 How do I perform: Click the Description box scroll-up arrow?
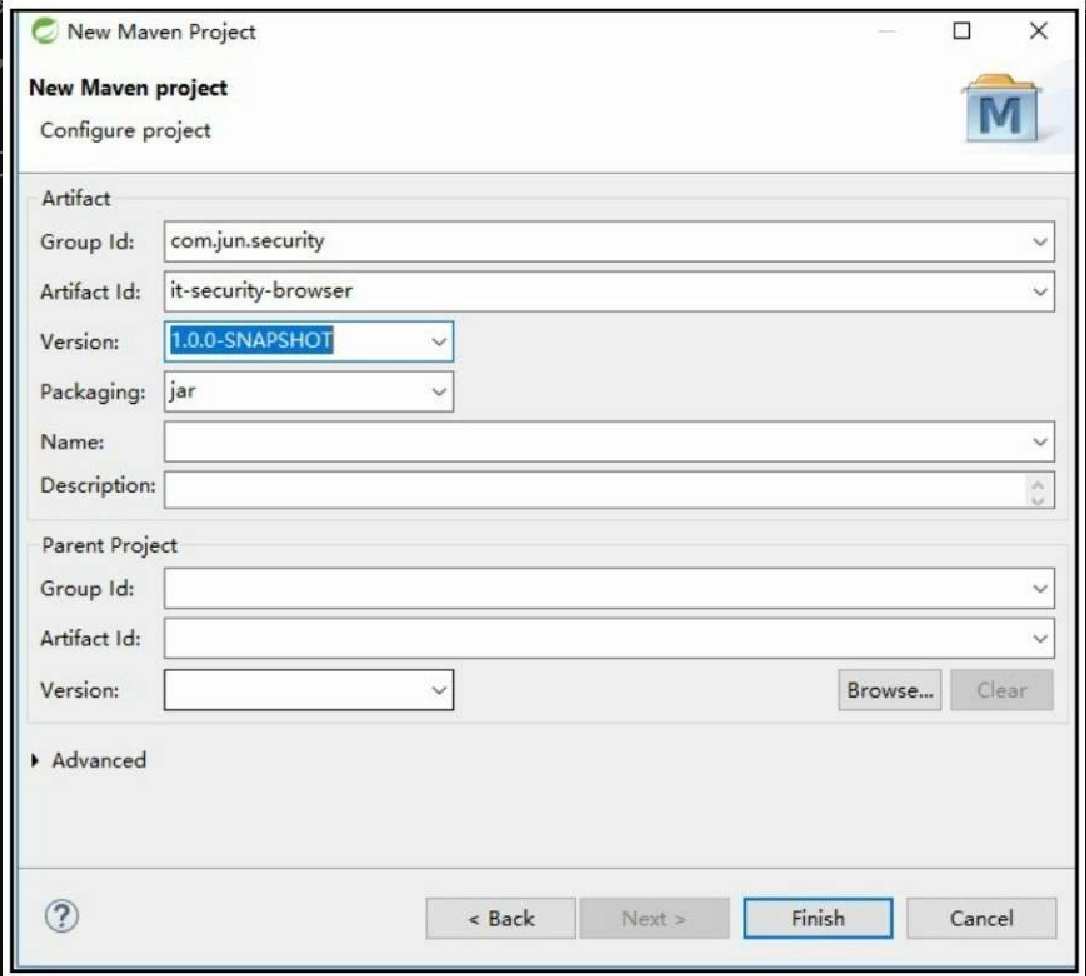tap(1038, 484)
